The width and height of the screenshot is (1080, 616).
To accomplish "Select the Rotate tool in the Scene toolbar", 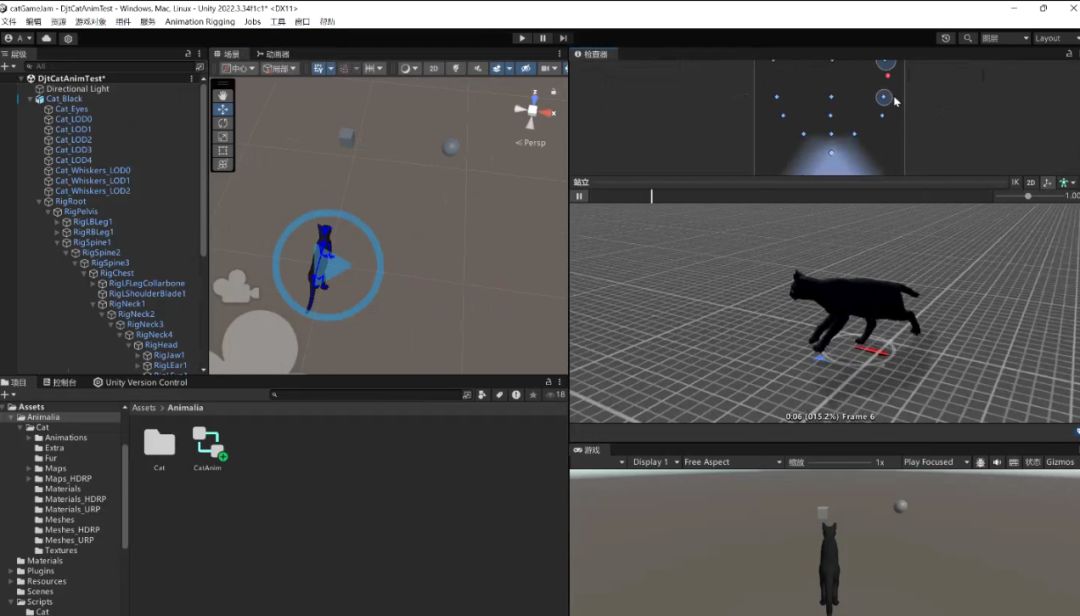I will 223,123.
